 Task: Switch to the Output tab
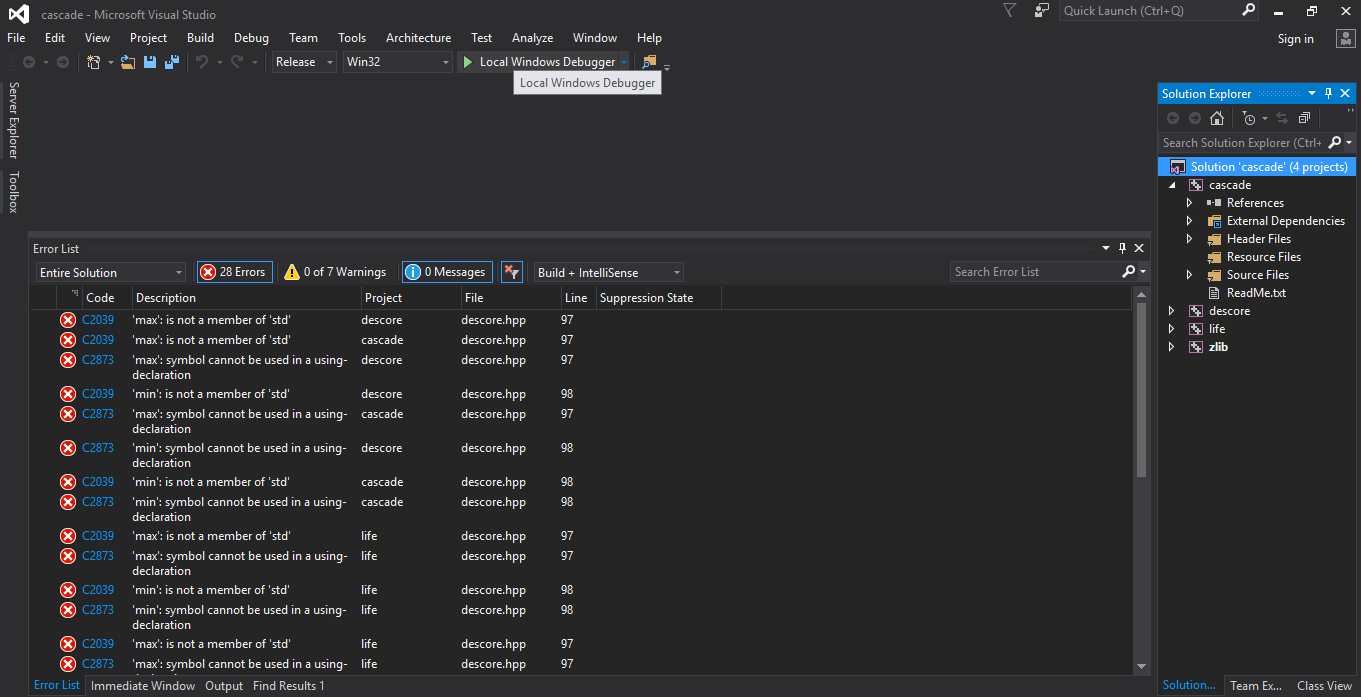[224, 686]
